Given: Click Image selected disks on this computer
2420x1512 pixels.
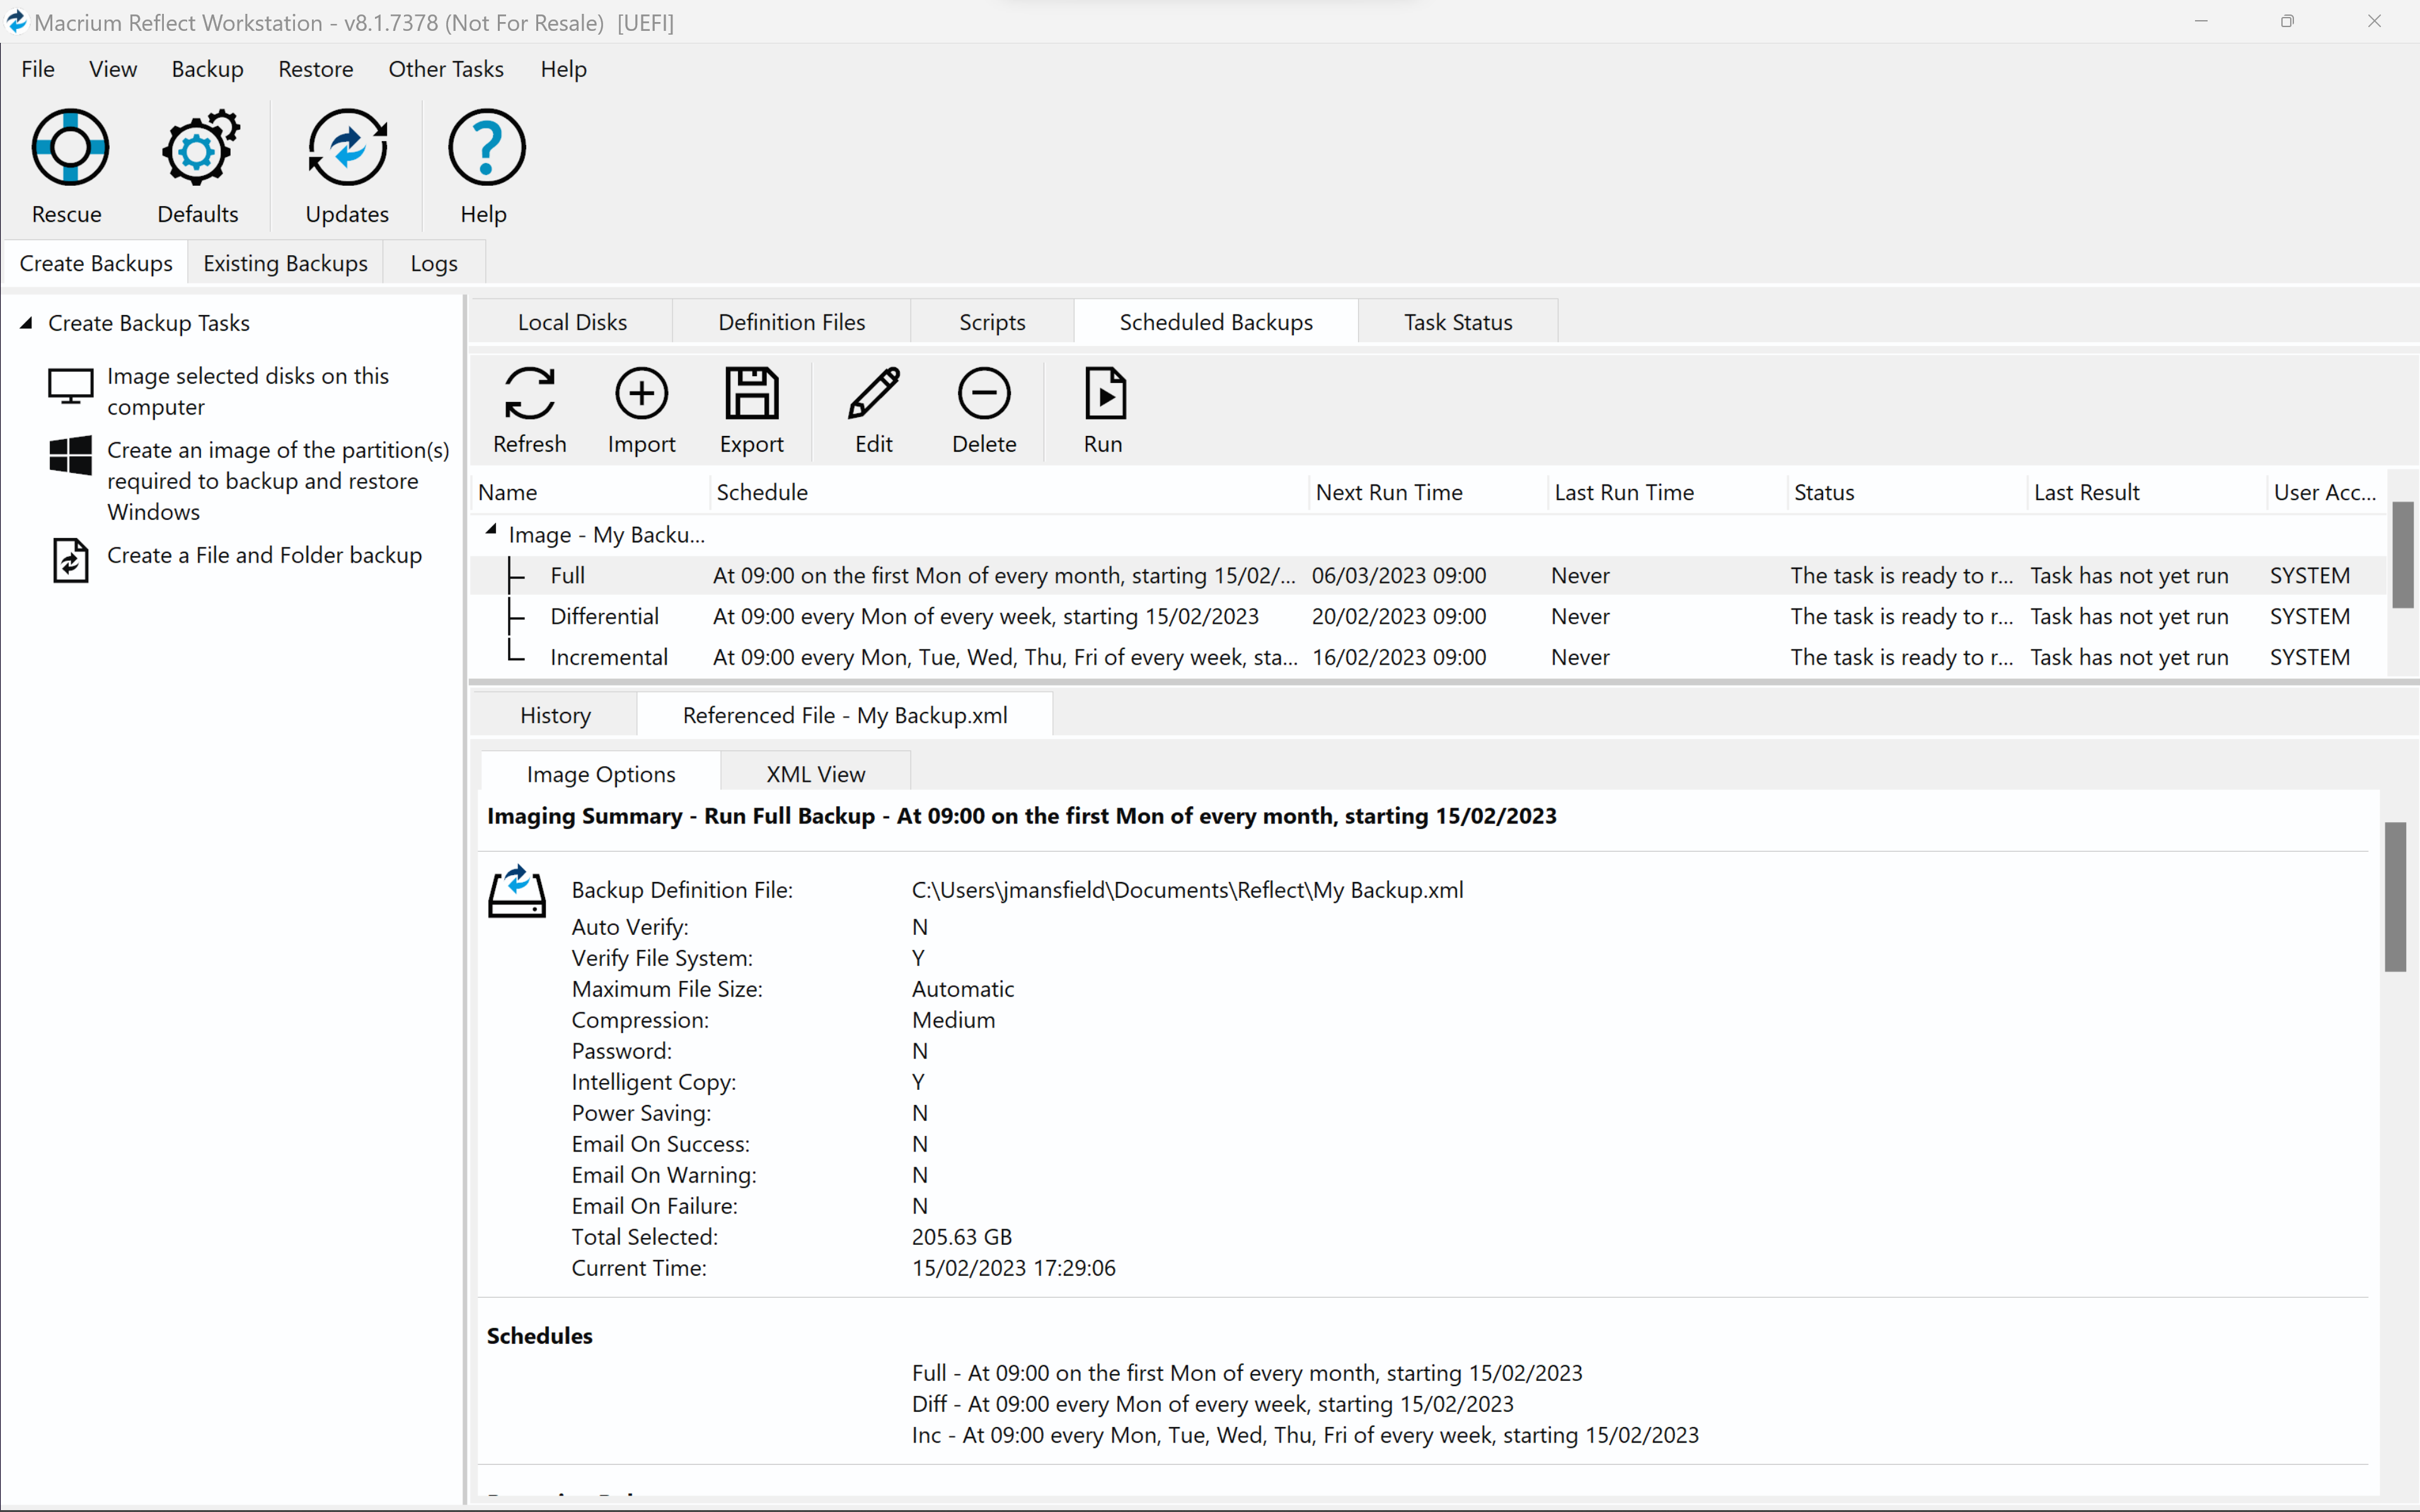Looking at the screenshot, I should 247,391.
